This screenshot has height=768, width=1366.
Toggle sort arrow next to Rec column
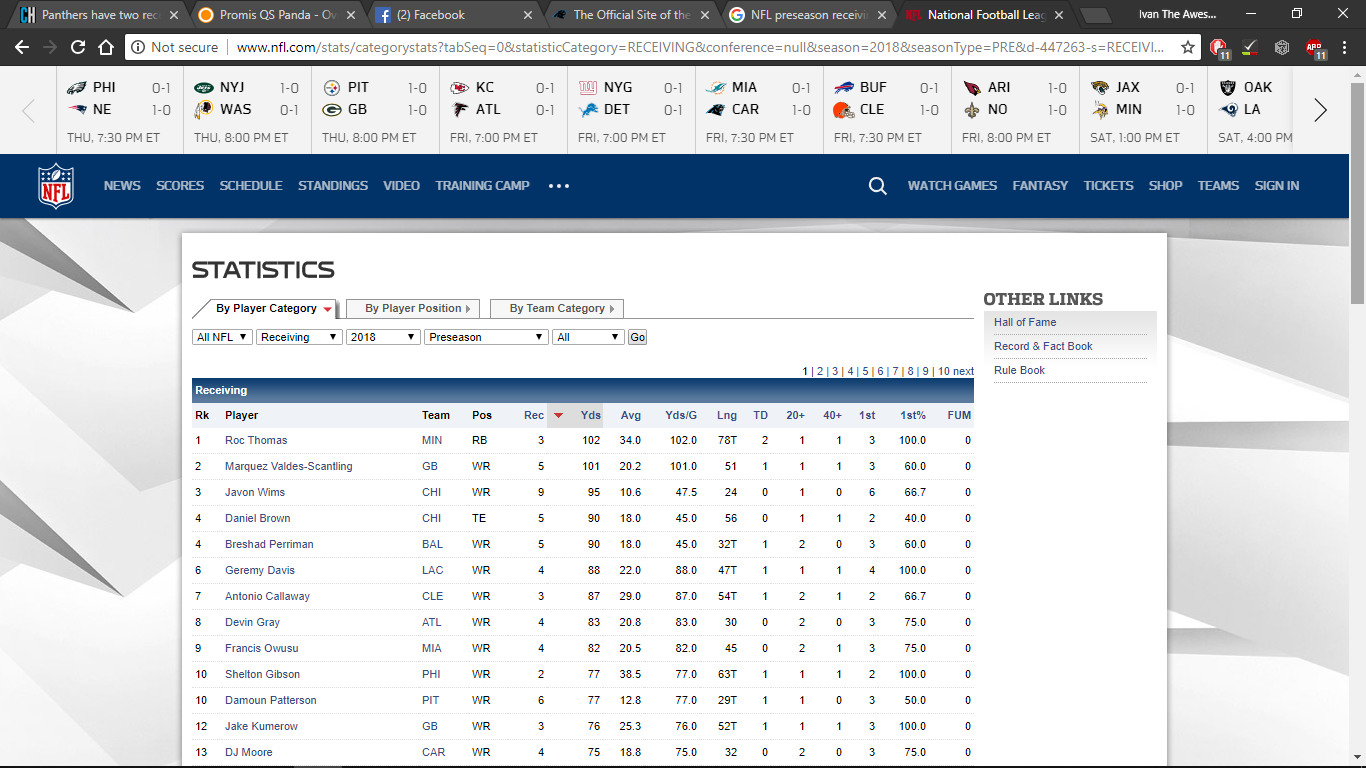pyautogui.click(x=558, y=416)
